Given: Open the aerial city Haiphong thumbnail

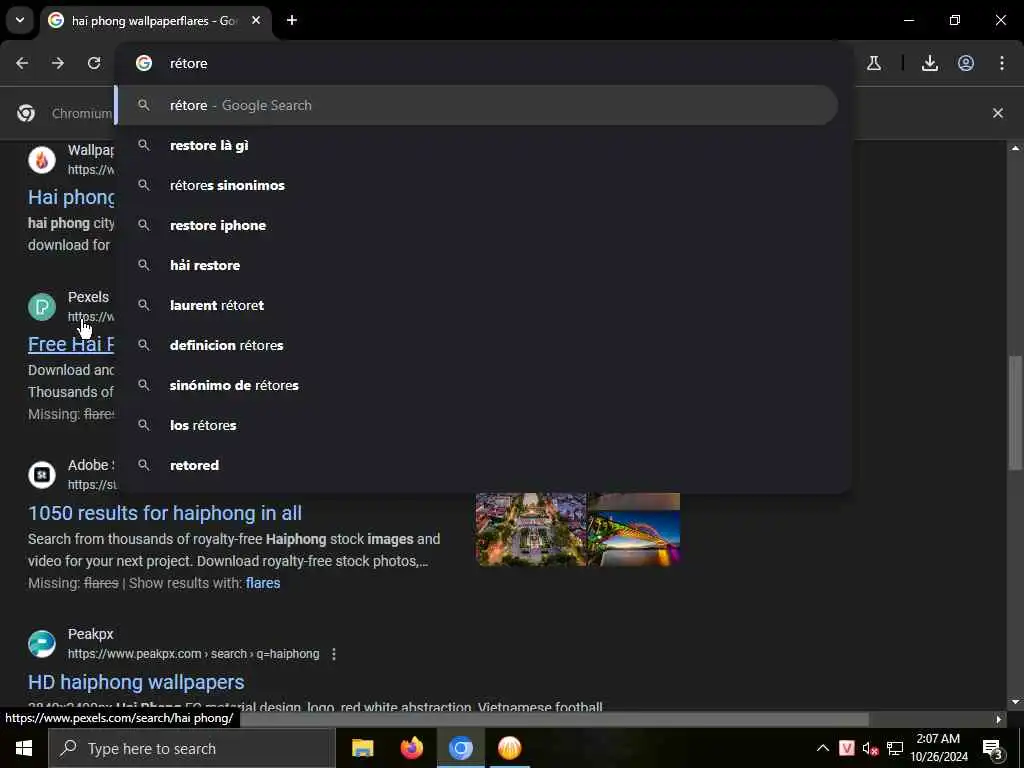Looking at the screenshot, I should [531, 529].
